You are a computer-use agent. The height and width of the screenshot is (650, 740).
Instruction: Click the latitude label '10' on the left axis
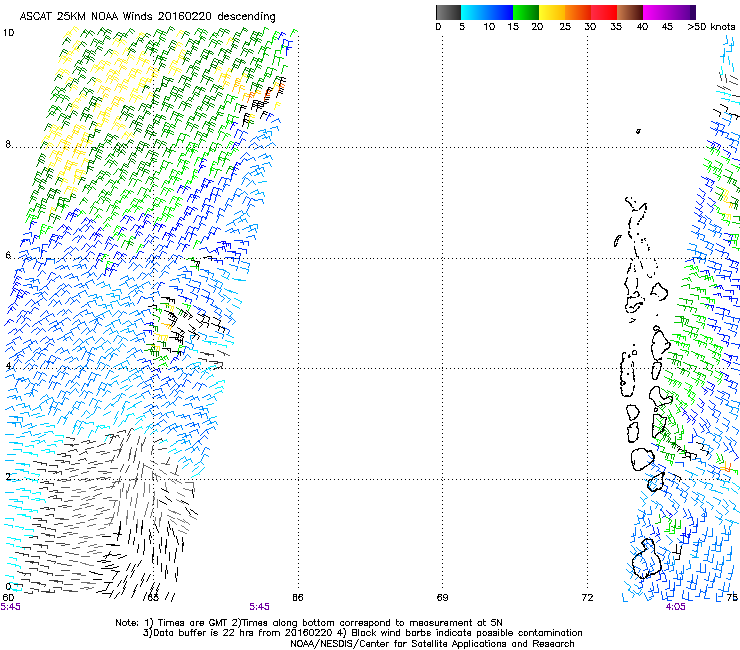pyautogui.click(x=8, y=33)
